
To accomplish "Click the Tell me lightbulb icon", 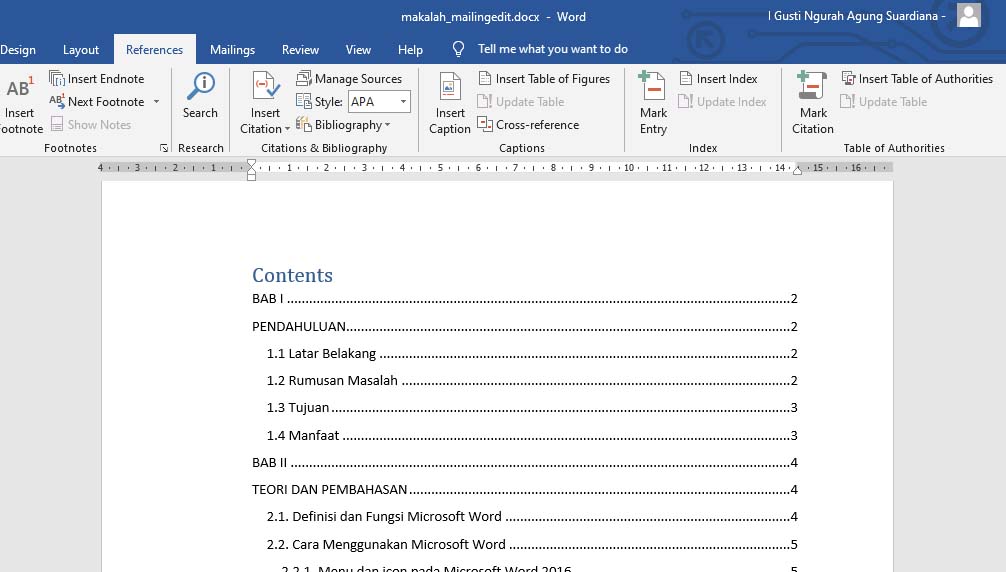I will click(458, 49).
